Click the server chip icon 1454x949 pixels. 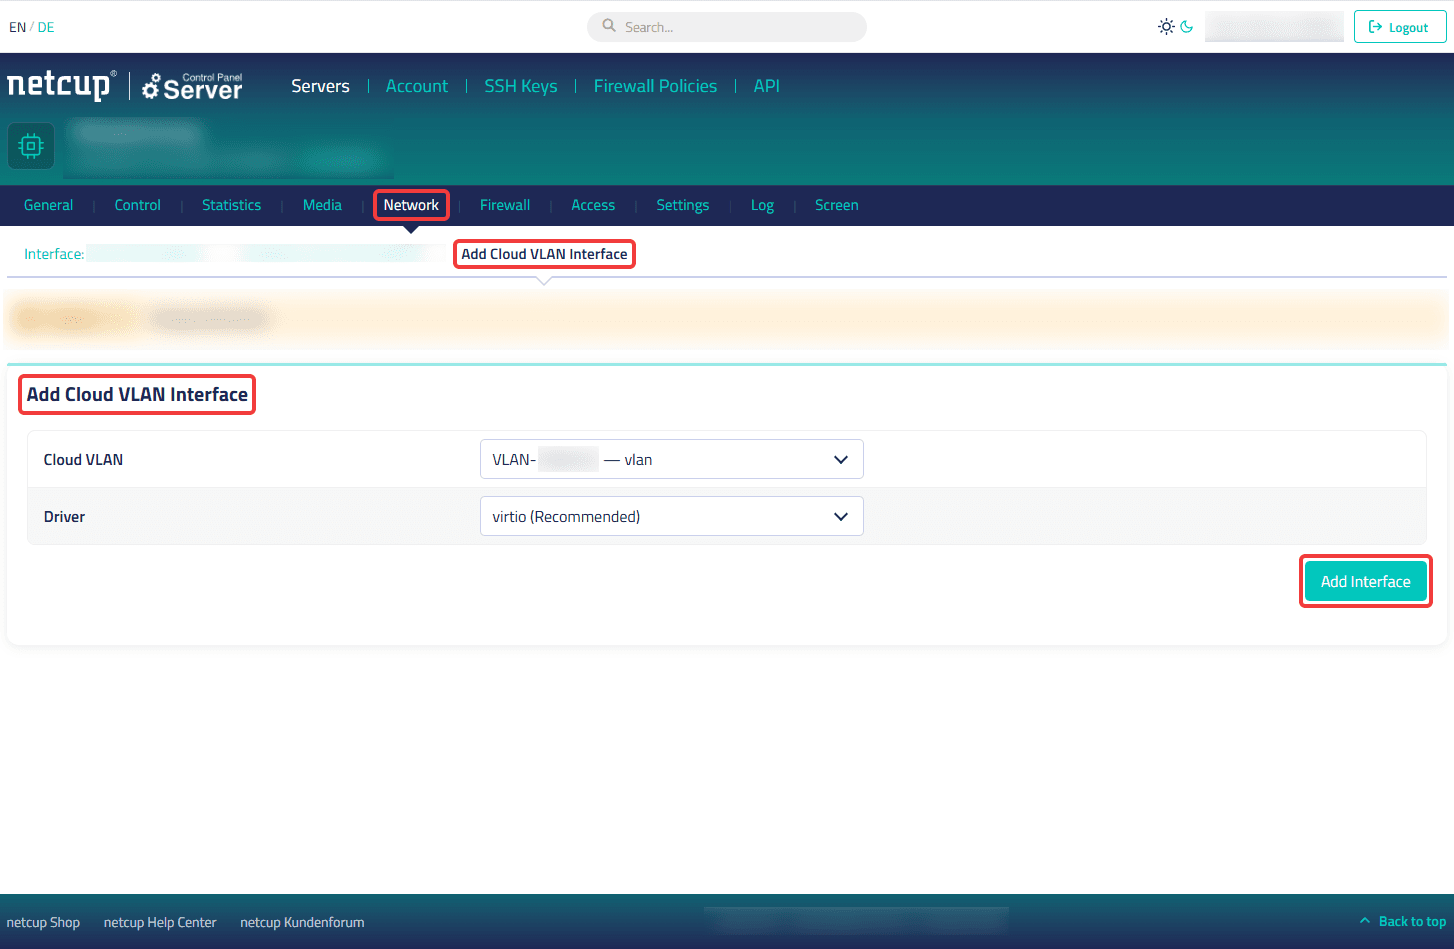tap(31, 146)
